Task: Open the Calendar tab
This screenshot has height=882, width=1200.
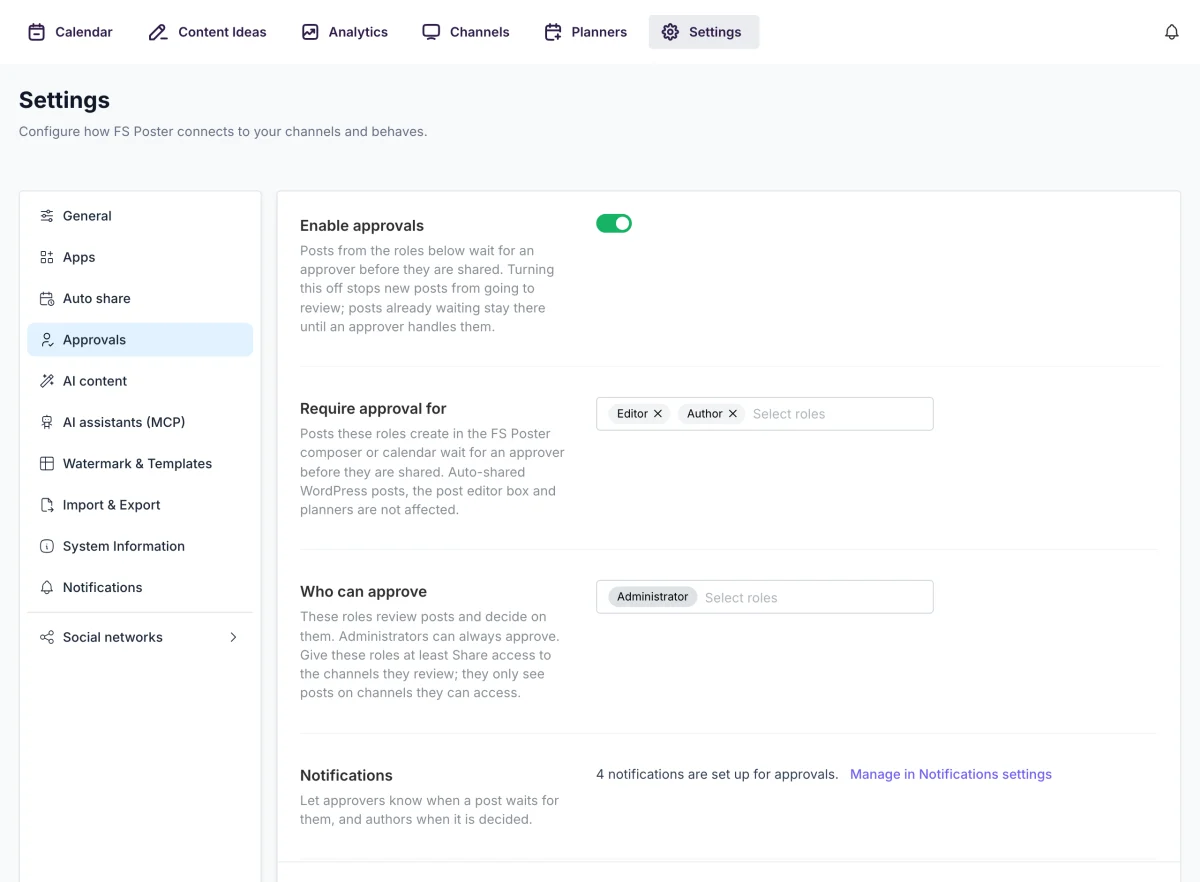Action: coord(70,32)
